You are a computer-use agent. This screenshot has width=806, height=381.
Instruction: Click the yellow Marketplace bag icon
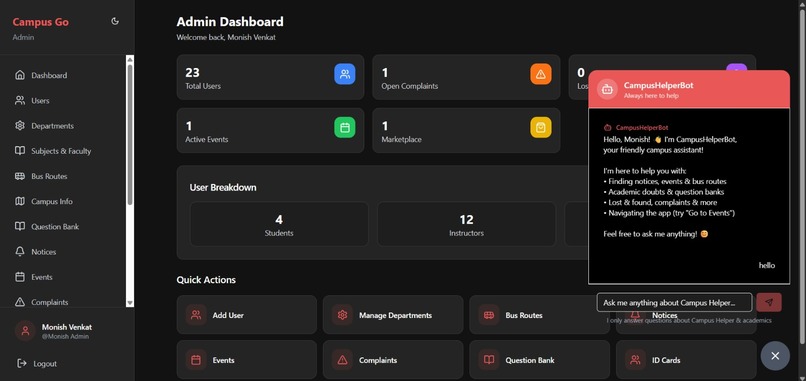tap(541, 128)
